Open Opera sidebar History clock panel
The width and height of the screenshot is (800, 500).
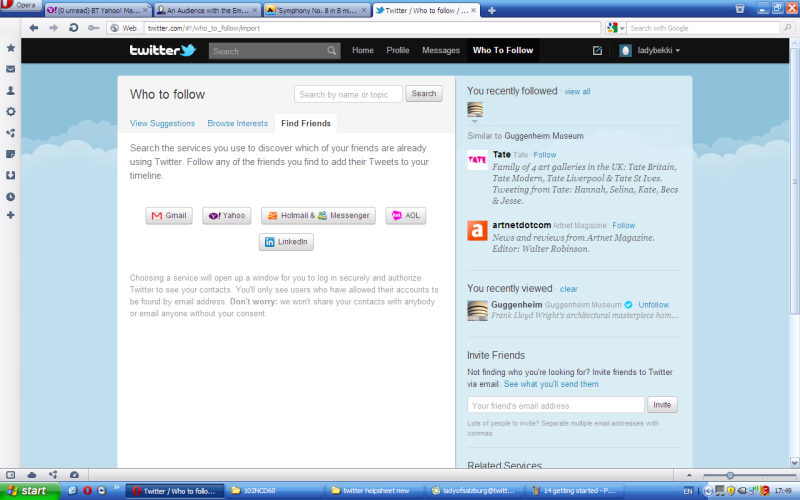tap(10, 196)
